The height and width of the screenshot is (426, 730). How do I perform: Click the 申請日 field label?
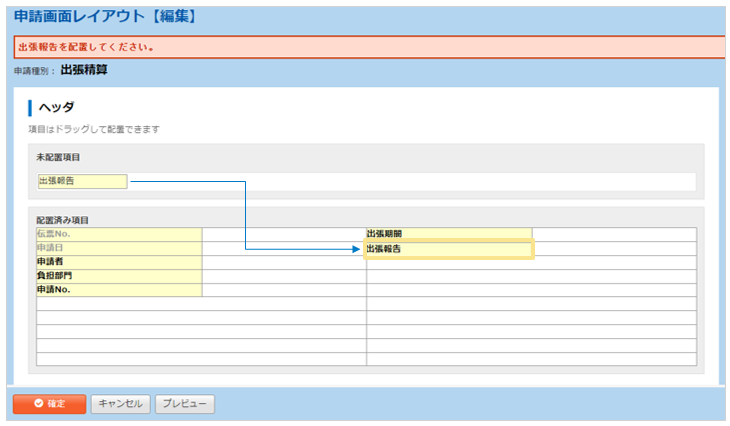pos(119,248)
